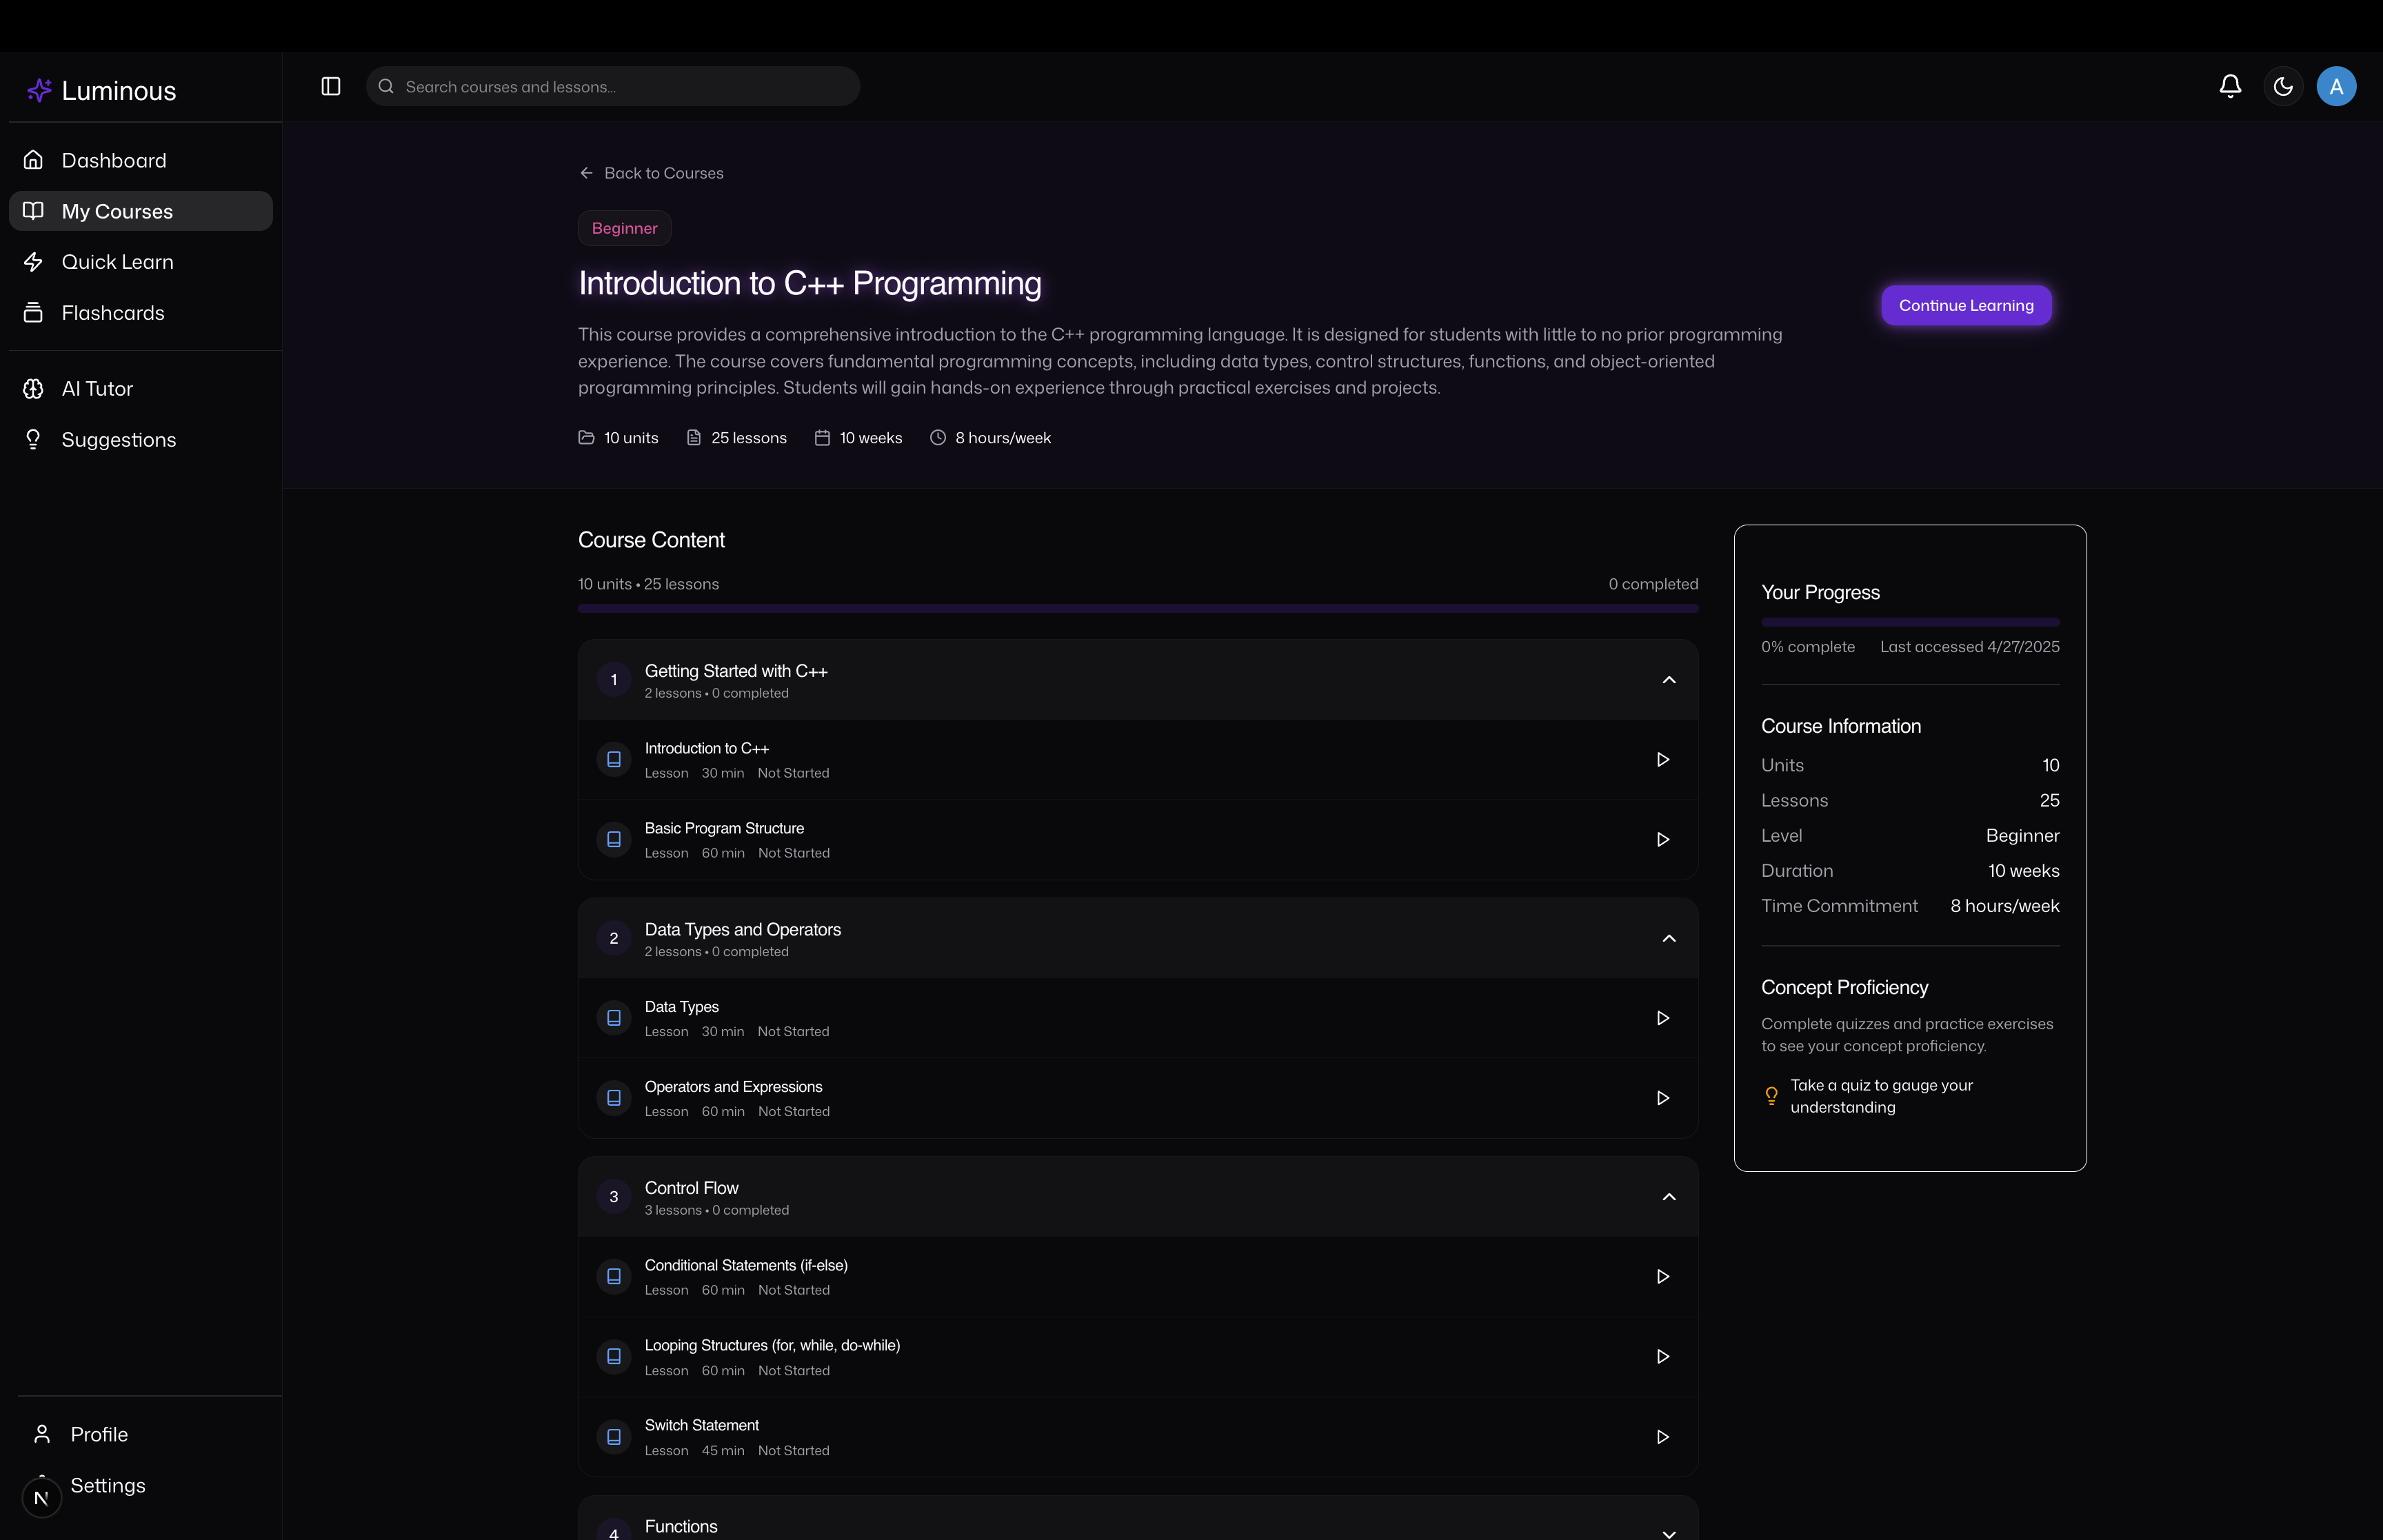Viewport: 2383px width, 1540px height.
Task: Play the Introduction to C++ lesson
Action: coord(1662,760)
